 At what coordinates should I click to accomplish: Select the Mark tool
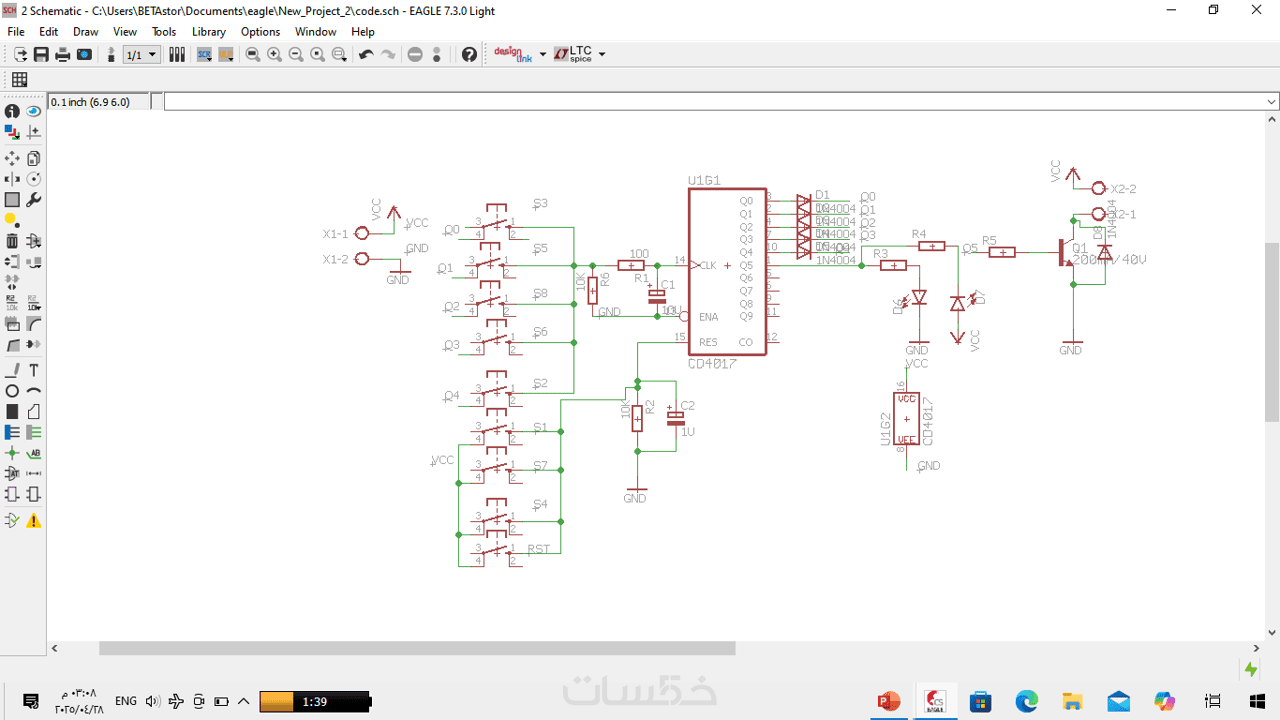(x=33, y=131)
